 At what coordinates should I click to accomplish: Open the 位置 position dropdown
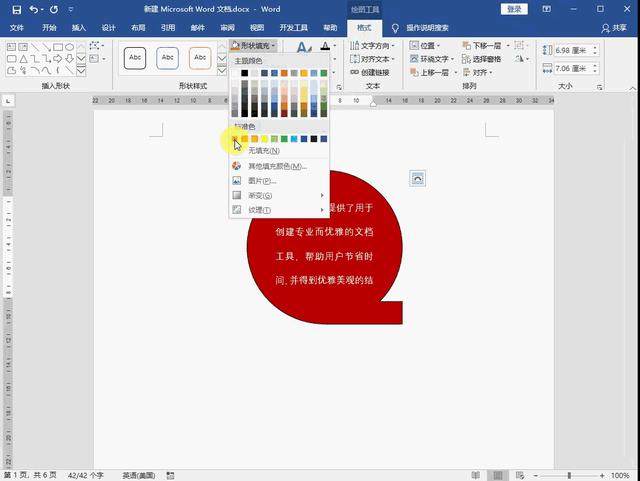tap(424, 45)
